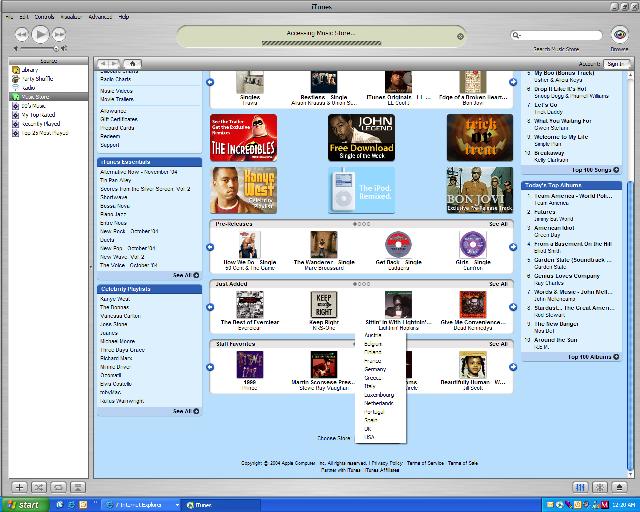Go forward in the Music Store
This screenshot has width=640, height=512.
114,63
